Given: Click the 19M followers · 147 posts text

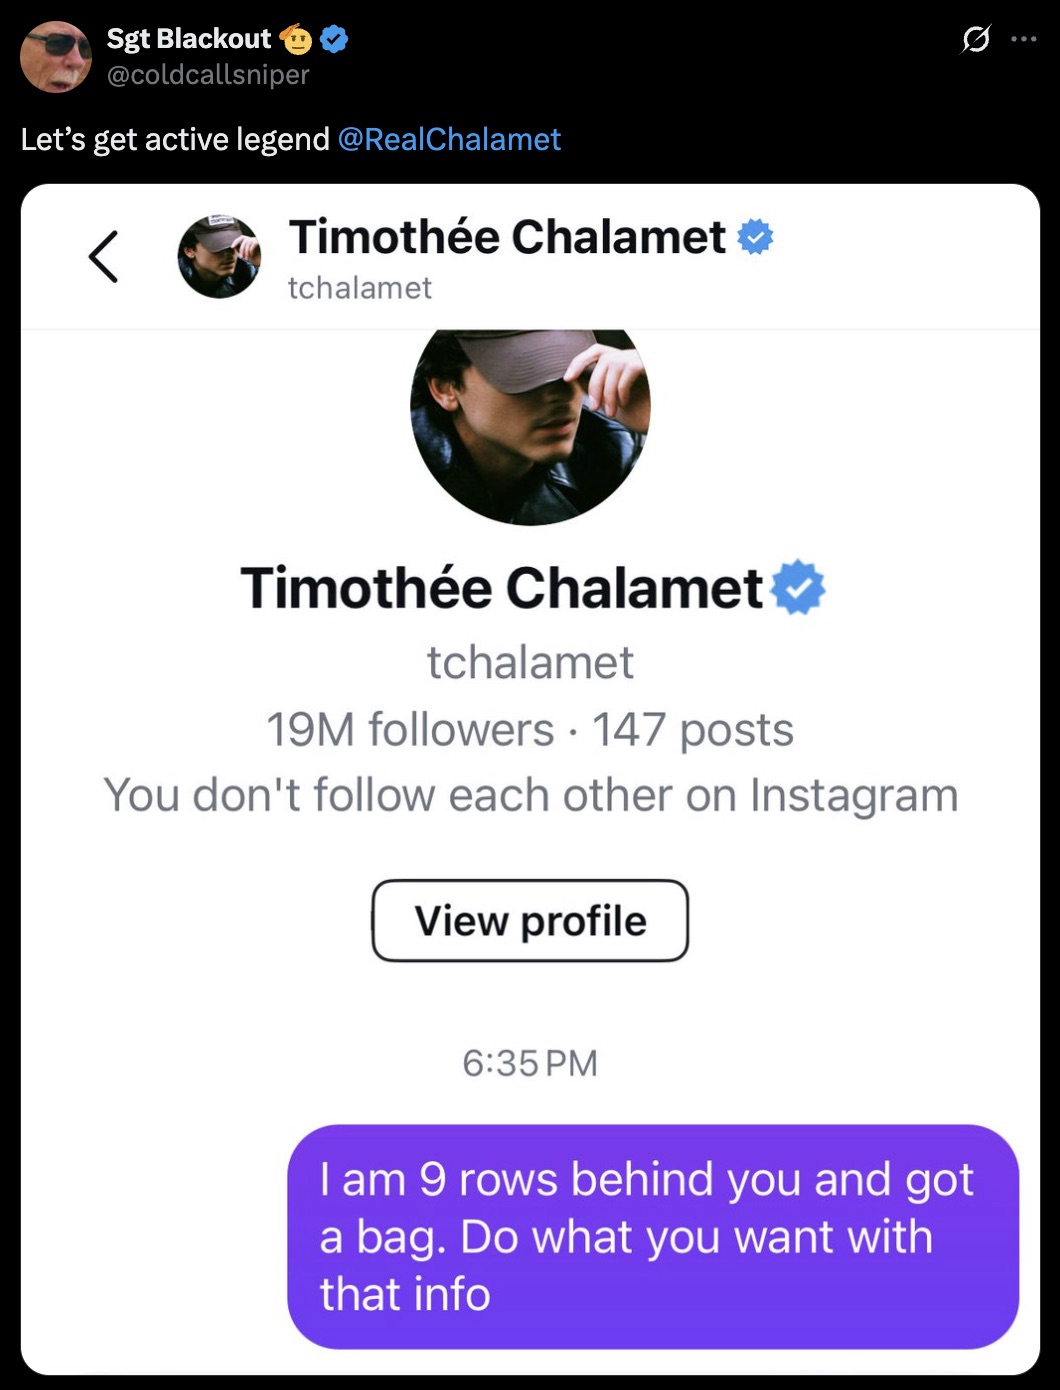Looking at the screenshot, I should coord(530,730).
